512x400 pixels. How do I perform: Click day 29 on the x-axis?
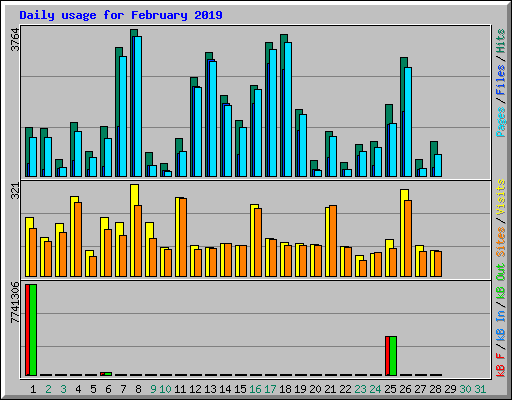[450, 389]
